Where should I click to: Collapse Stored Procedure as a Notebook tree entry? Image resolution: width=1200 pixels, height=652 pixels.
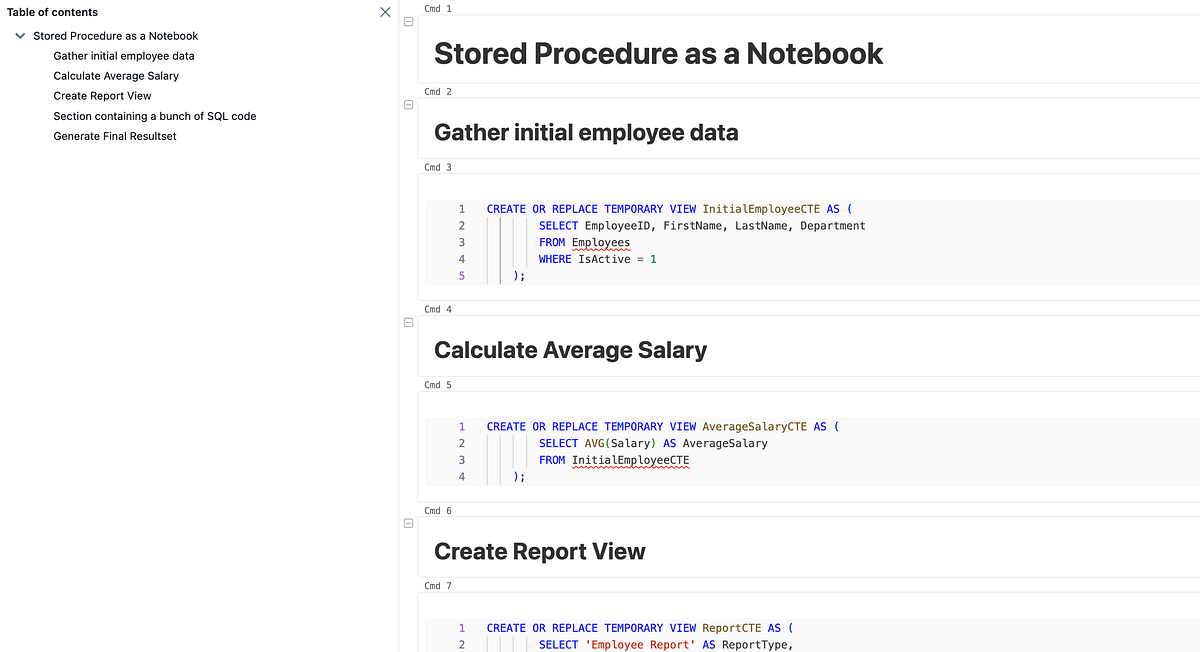[x=19, y=35]
